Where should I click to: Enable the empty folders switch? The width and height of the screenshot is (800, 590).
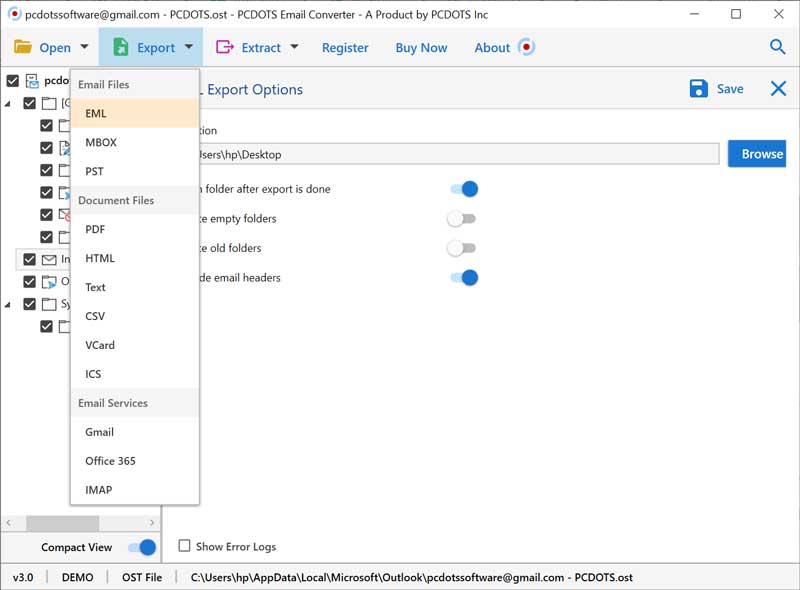[x=461, y=219]
